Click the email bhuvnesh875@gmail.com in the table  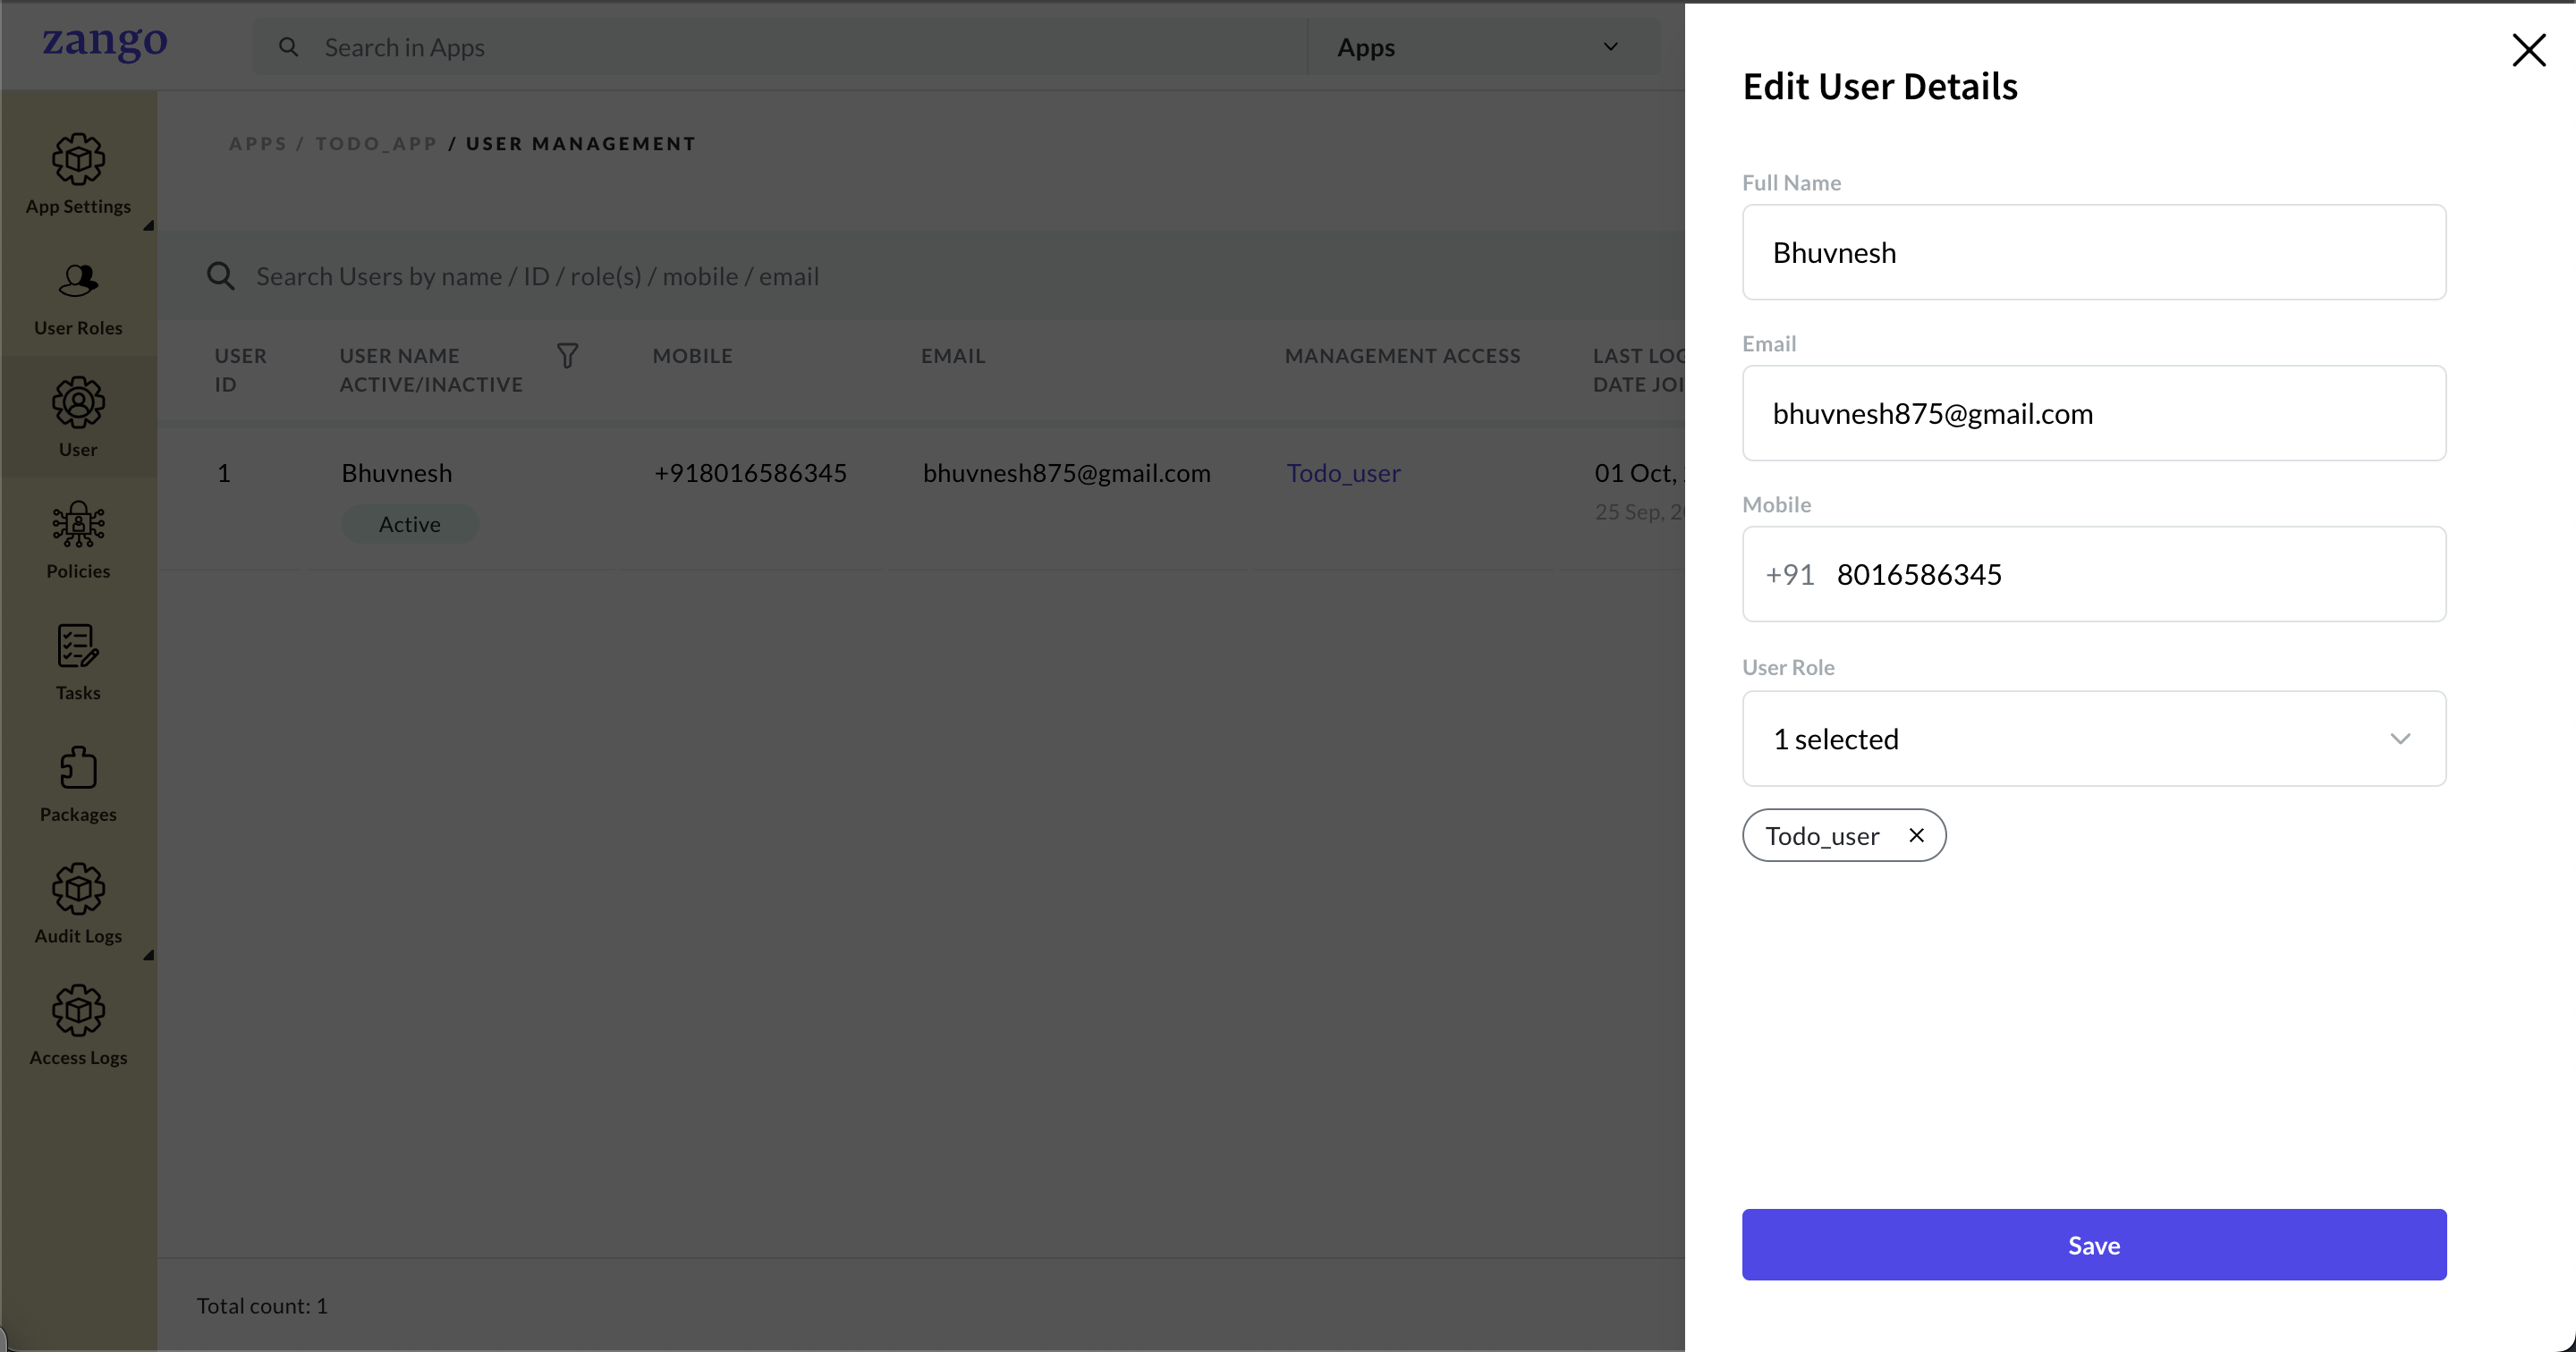pyautogui.click(x=1066, y=473)
